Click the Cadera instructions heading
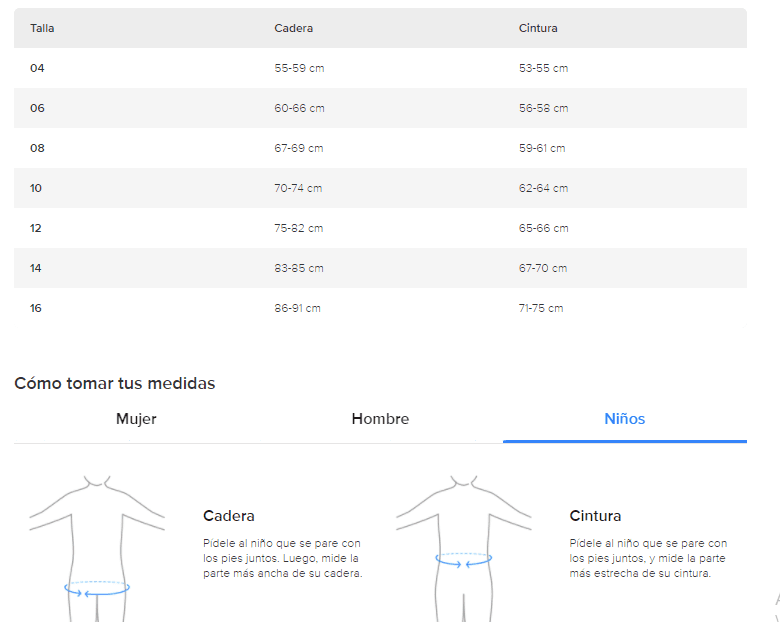This screenshot has width=780, height=622. [x=228, y=516]
